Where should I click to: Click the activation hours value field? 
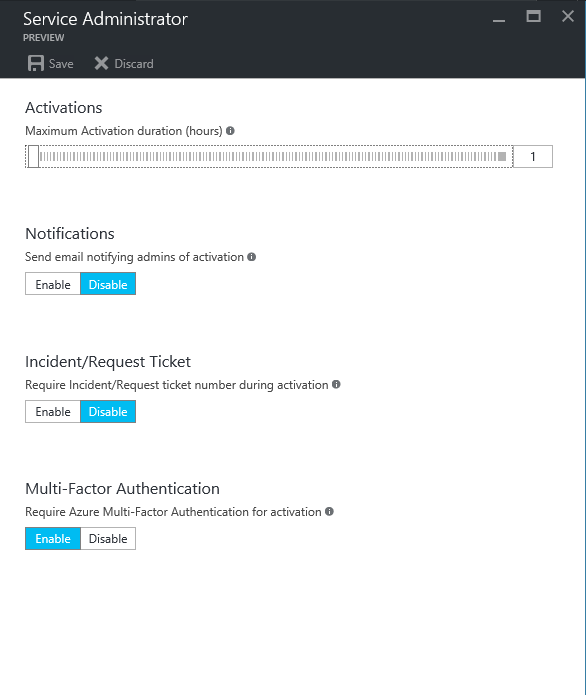(x=533, y=156)
